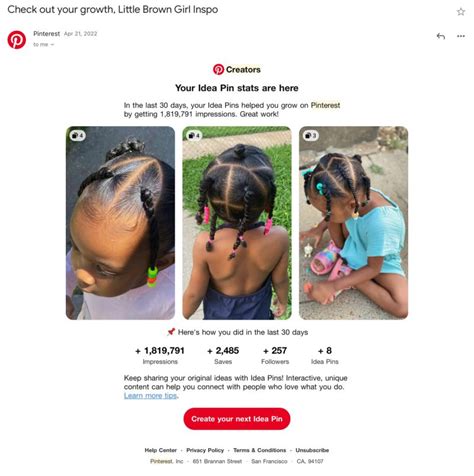Click the page-count badge on first pin
The image size is (474, 476).
point(77,135)
